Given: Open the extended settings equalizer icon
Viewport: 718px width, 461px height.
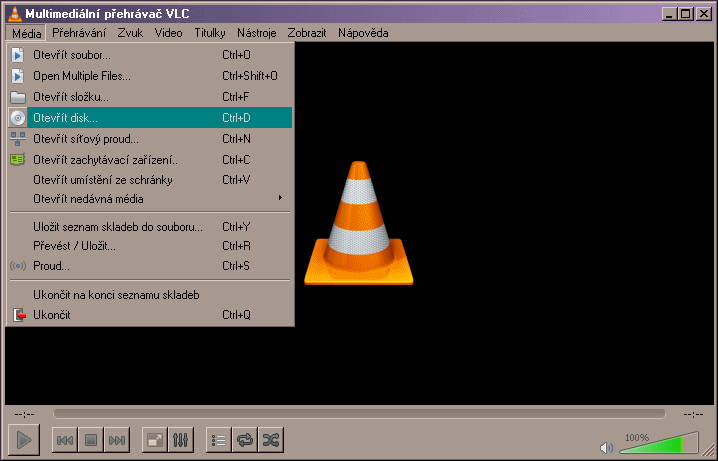Looking at the screenshot, I should pos(181,440).
